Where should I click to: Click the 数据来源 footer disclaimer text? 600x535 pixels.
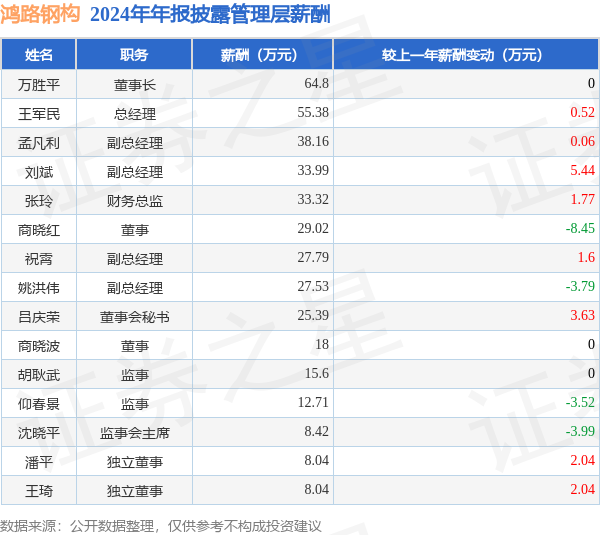[161, 526]
